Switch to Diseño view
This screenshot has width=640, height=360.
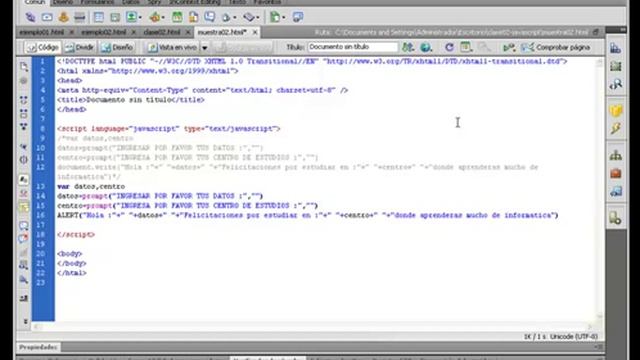117,47
